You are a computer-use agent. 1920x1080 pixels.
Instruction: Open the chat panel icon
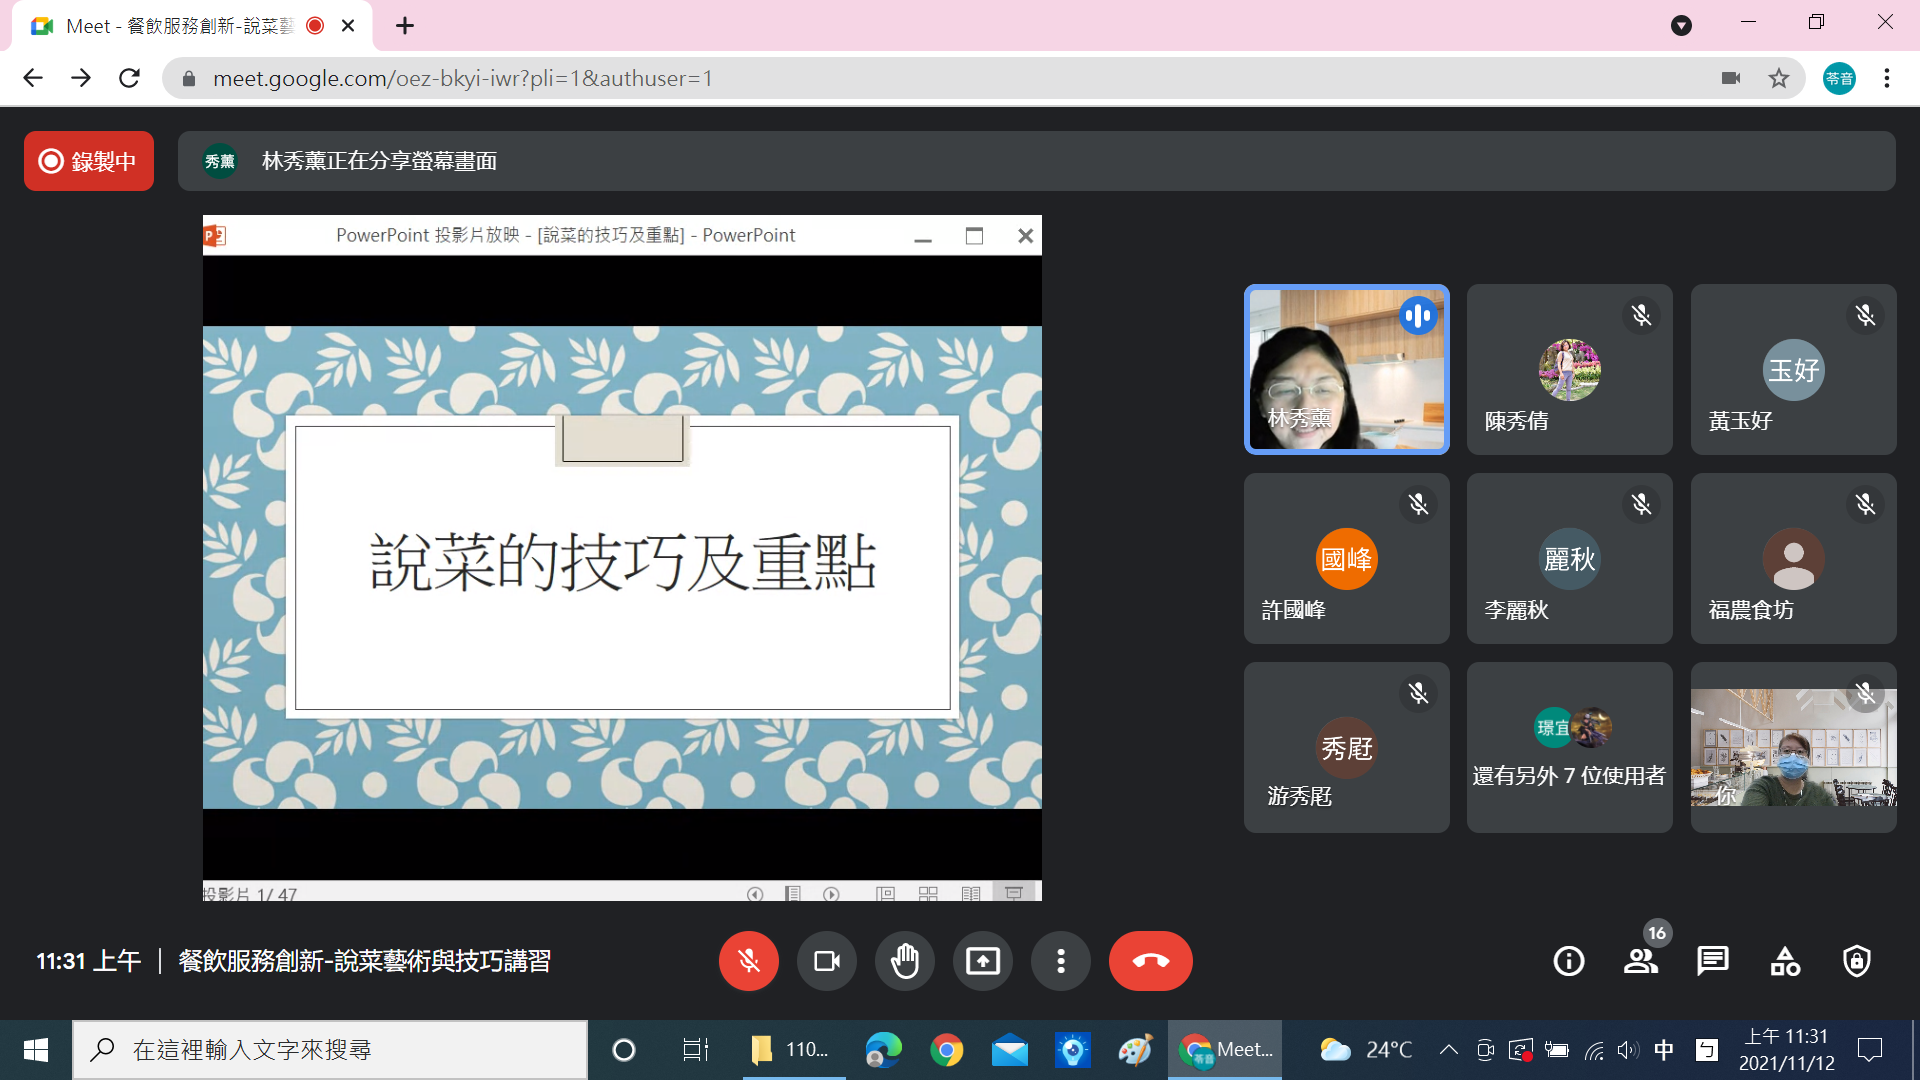click(x=1712, y=961)
